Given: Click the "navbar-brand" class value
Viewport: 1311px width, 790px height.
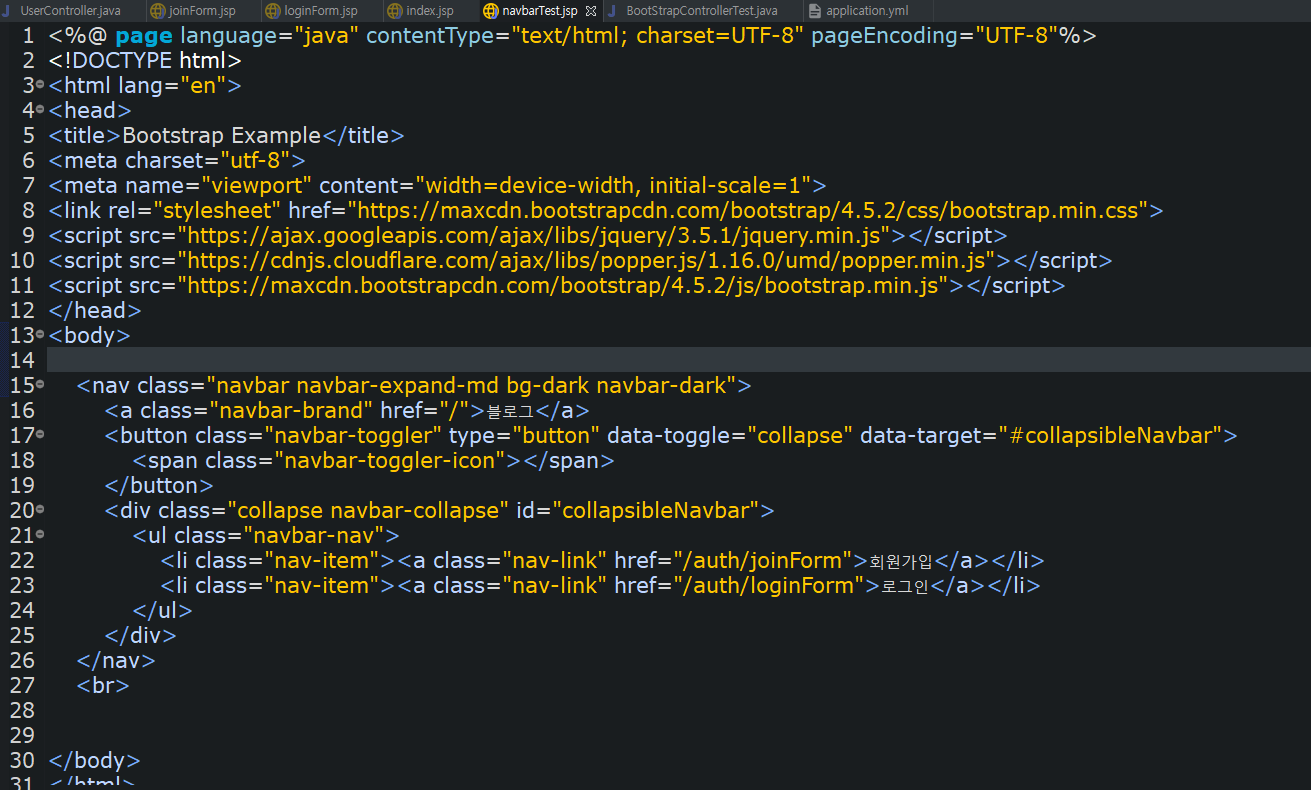Looking at the screenshot, I should [x=291, y=410].
